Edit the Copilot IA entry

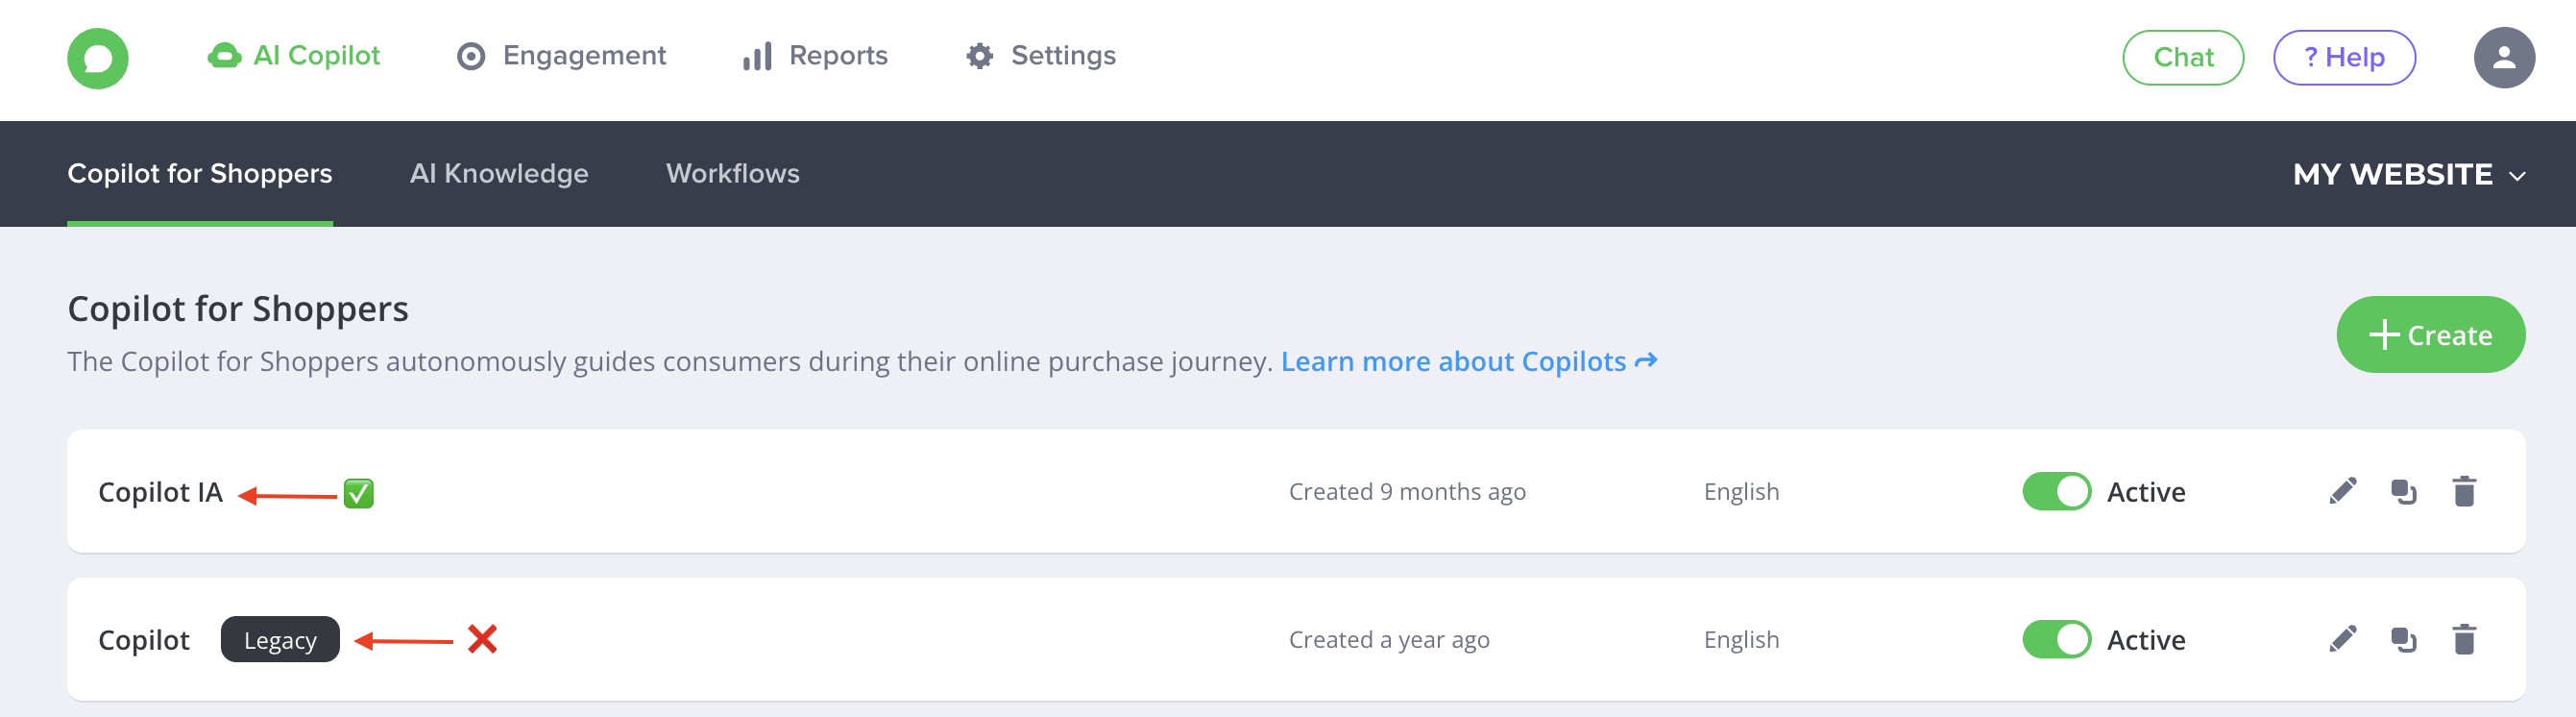2342,491
